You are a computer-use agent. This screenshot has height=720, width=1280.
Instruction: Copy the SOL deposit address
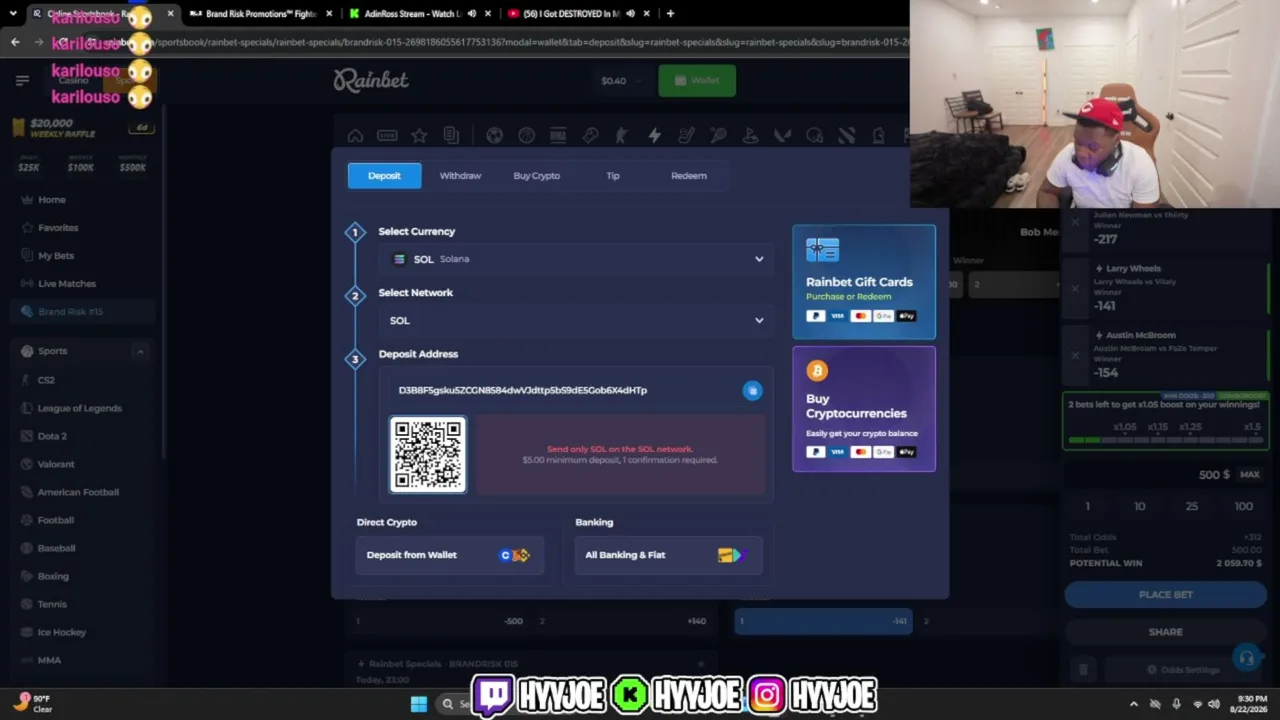(752, 391)
